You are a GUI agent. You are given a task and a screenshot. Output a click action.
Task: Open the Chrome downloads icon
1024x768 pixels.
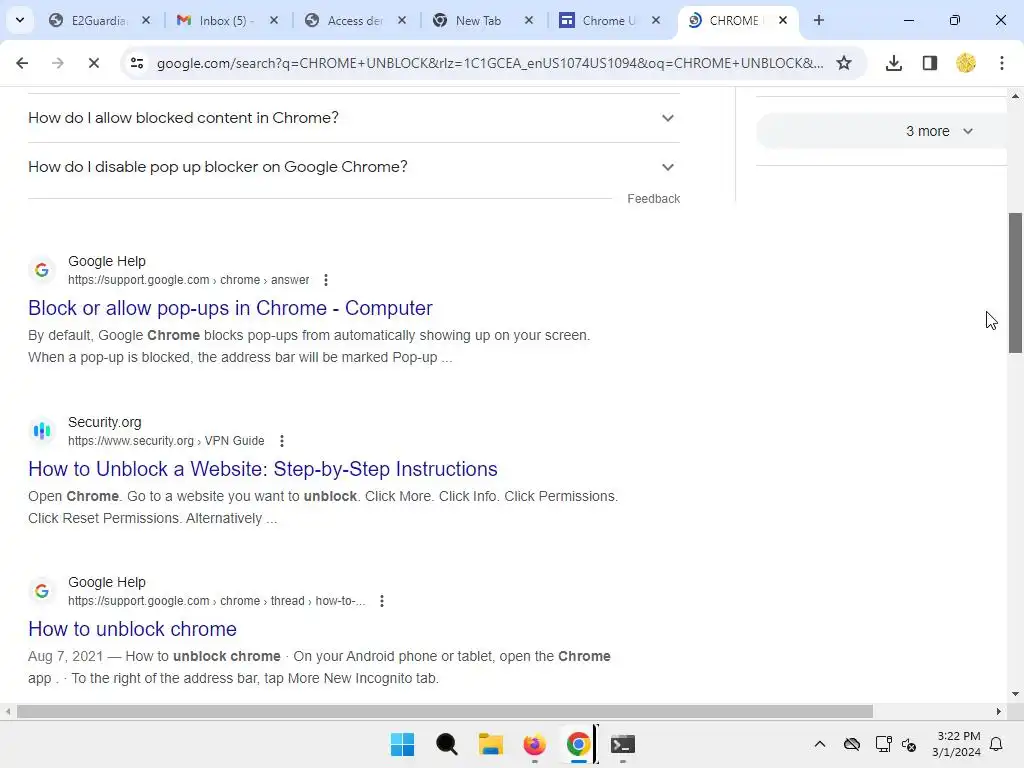[x=893, y=63]
